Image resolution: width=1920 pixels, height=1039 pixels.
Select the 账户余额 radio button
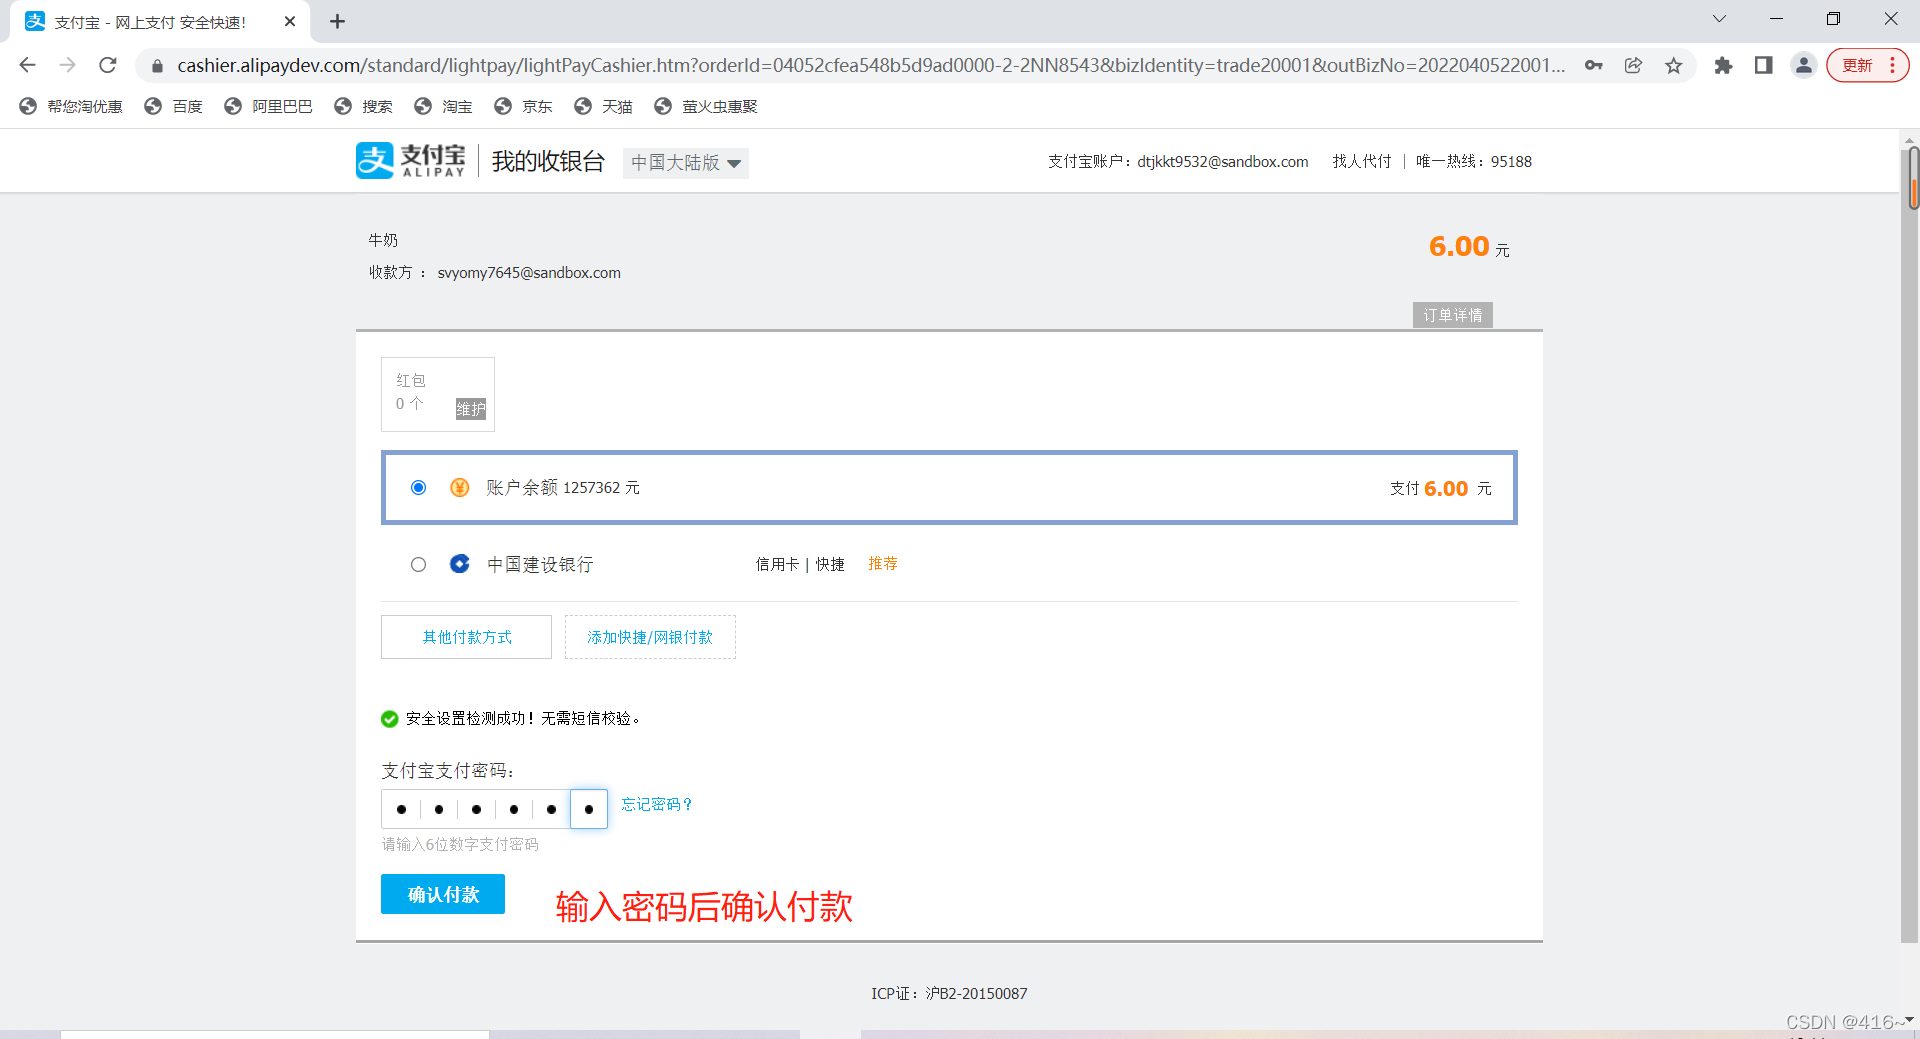click(x=418, y=487)
